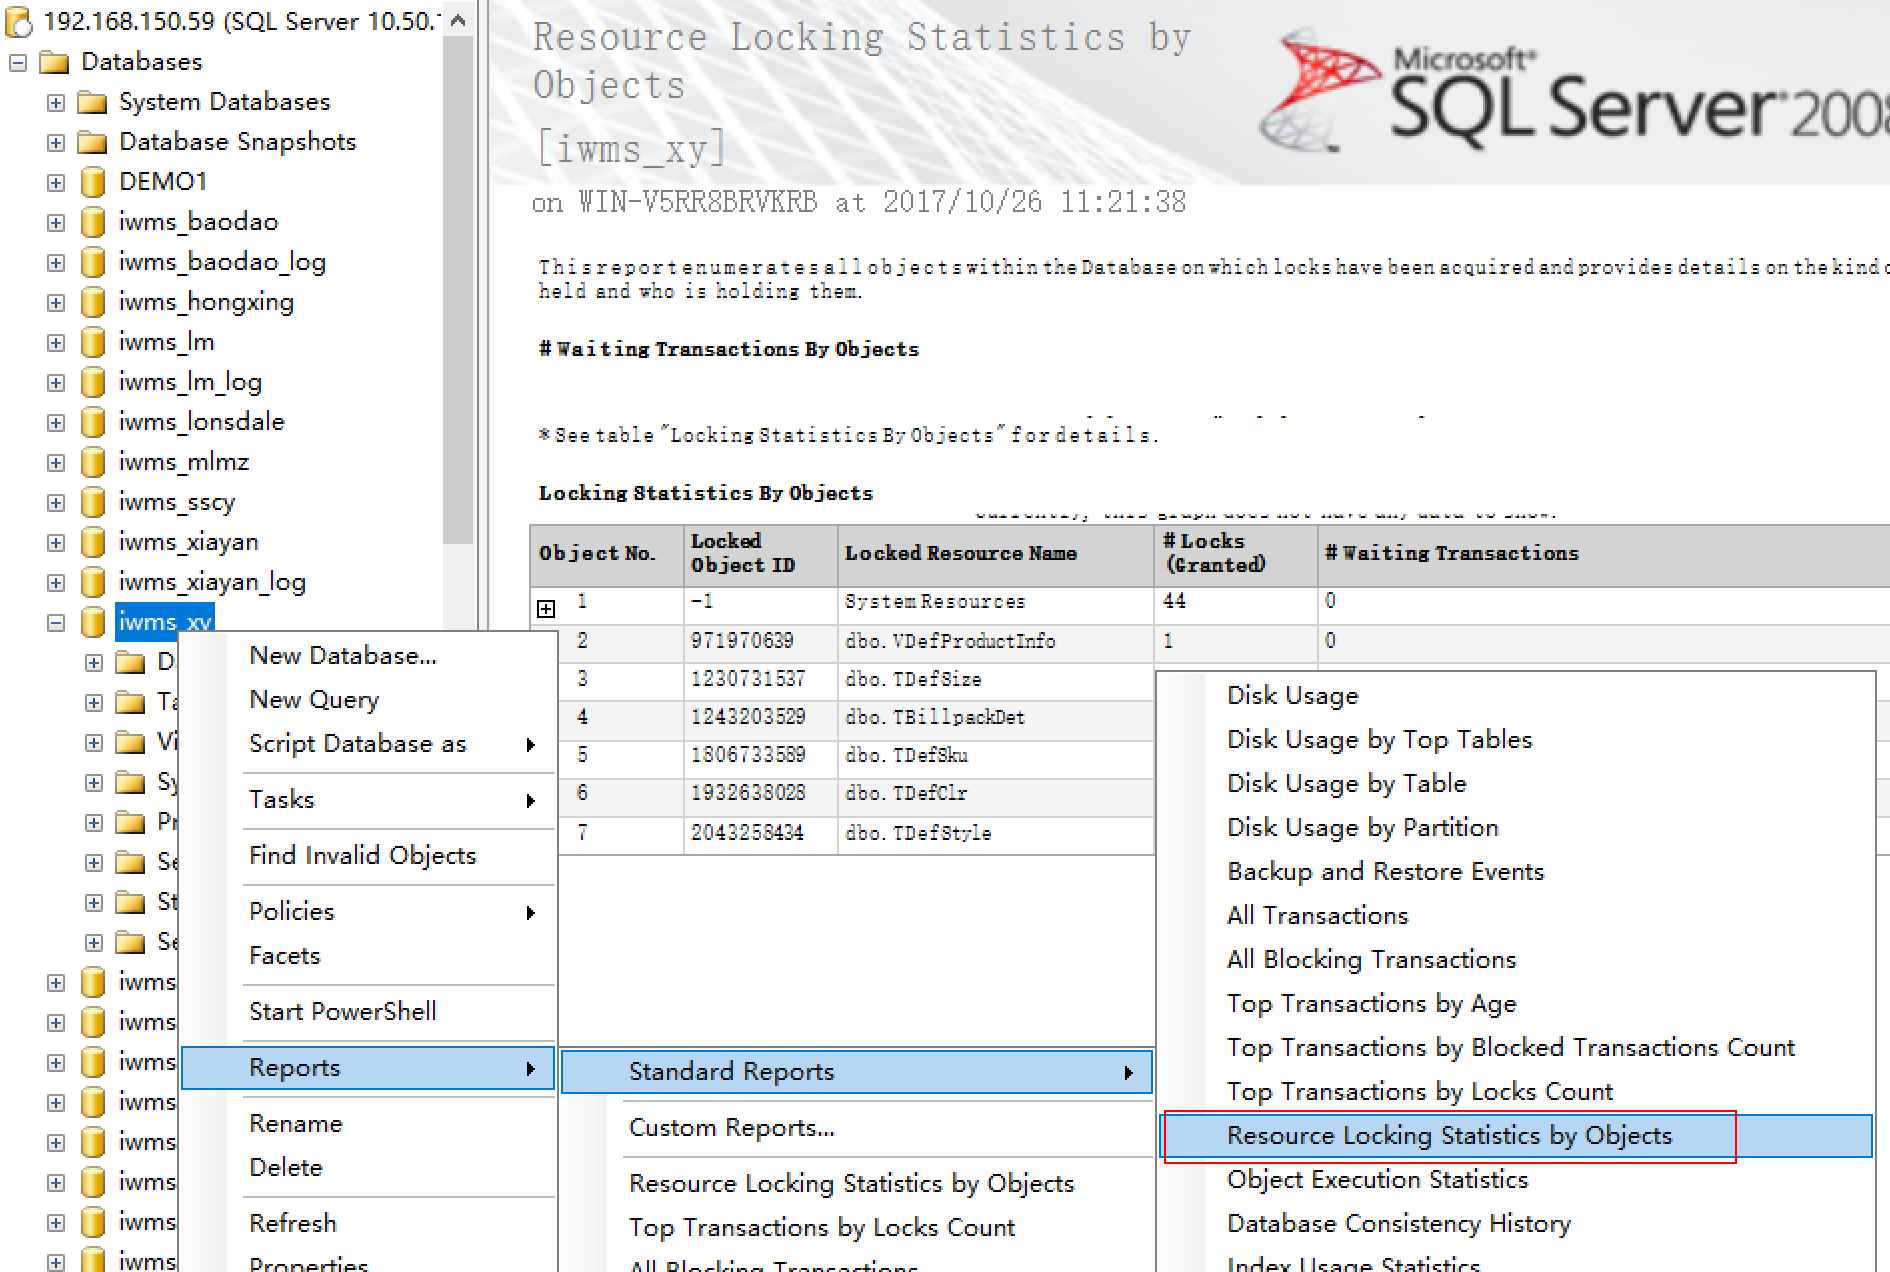Open Standard Reports submenu

pyautogui.click(x=857, y=1072)
